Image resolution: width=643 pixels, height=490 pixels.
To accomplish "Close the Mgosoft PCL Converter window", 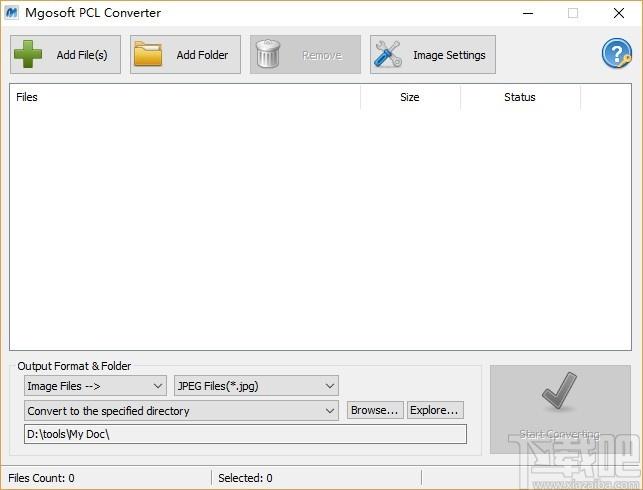I will click(x=619, y=13).
